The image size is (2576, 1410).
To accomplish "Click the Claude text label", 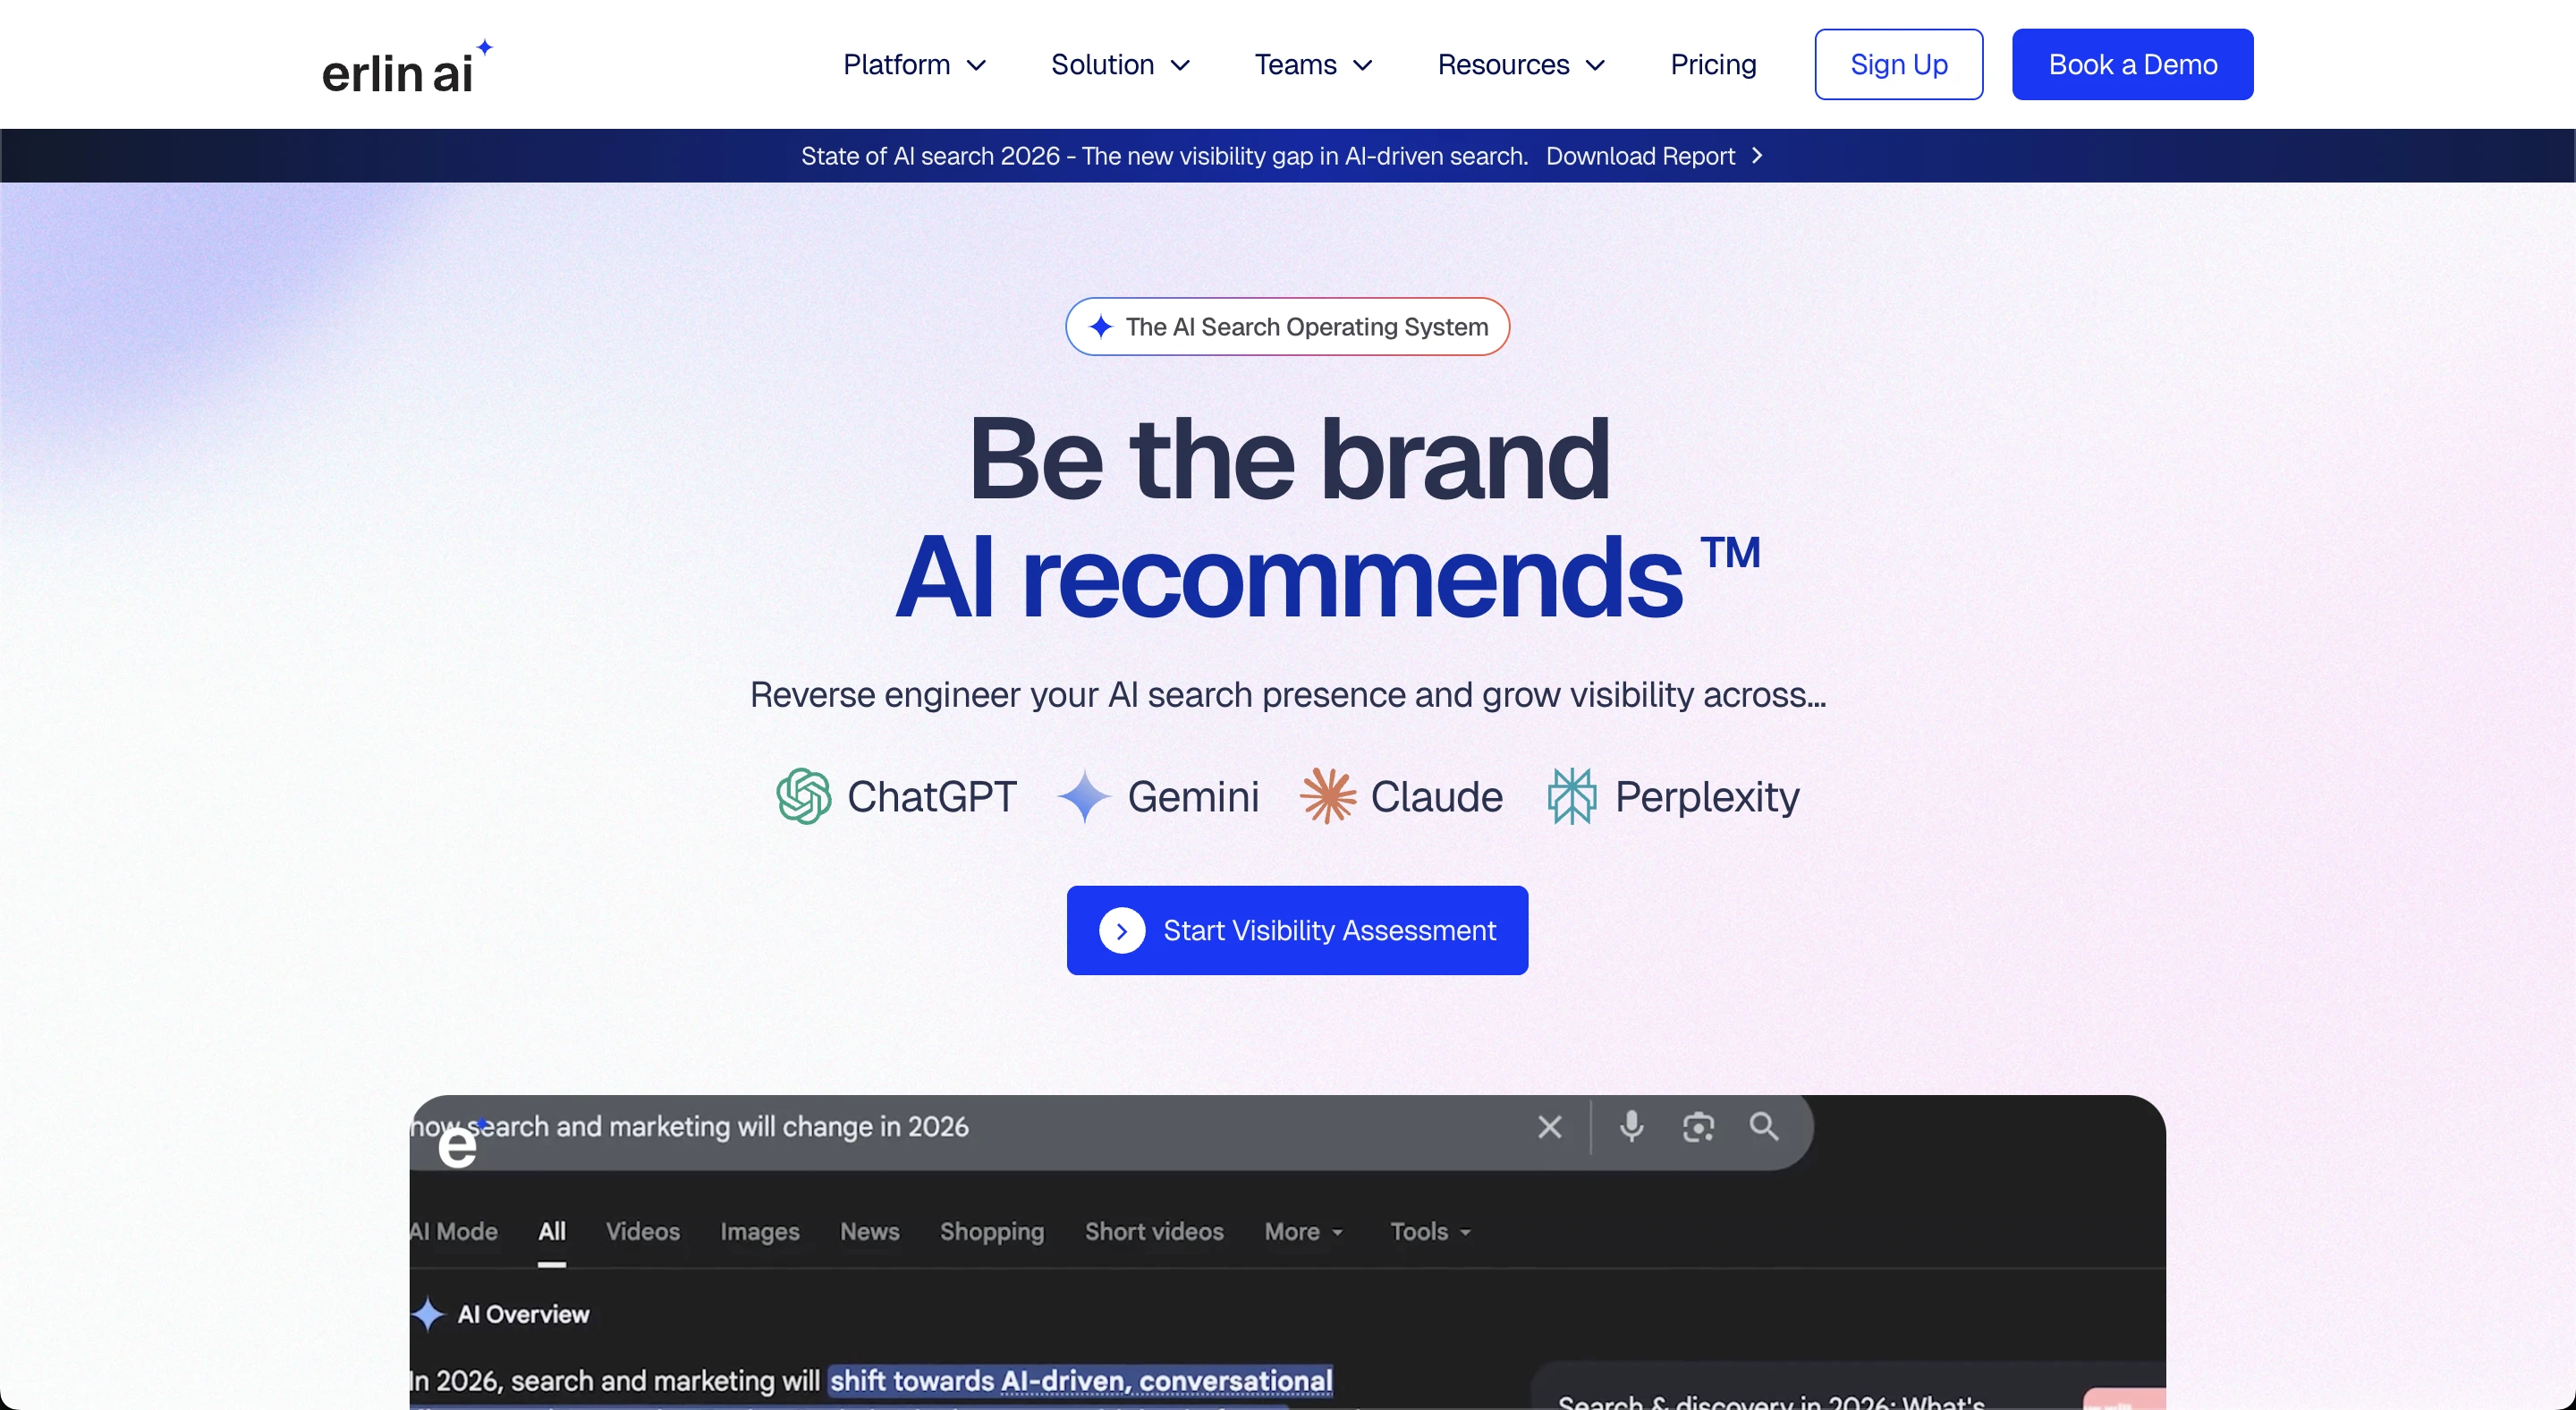I will [x=1436, y=797].
